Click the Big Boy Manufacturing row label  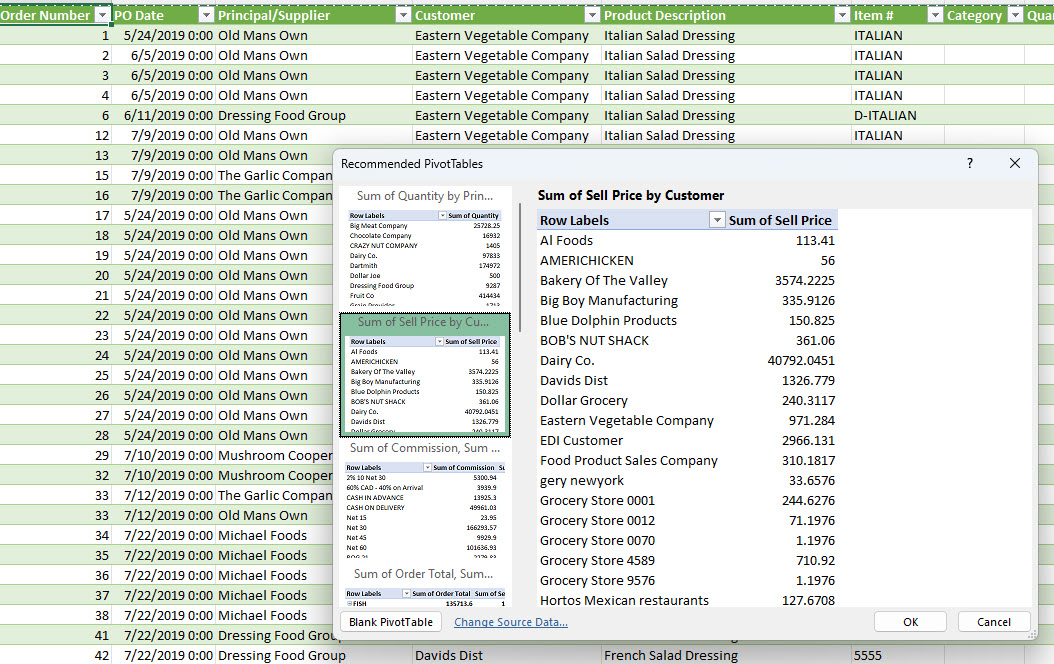coord(609,300)
